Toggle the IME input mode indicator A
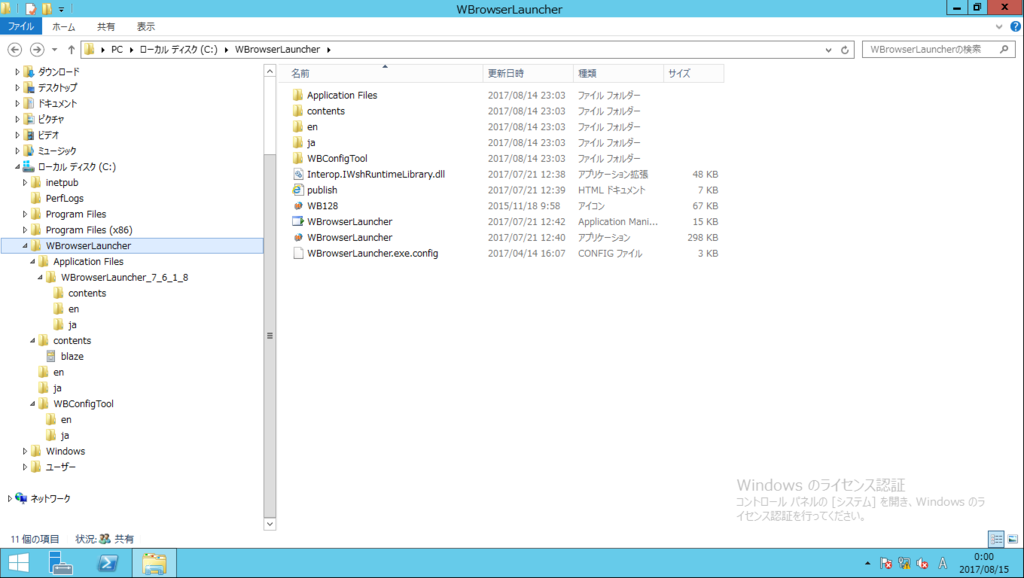The height and width of the screenshot is (578, 1024). (x=942, y=563)
